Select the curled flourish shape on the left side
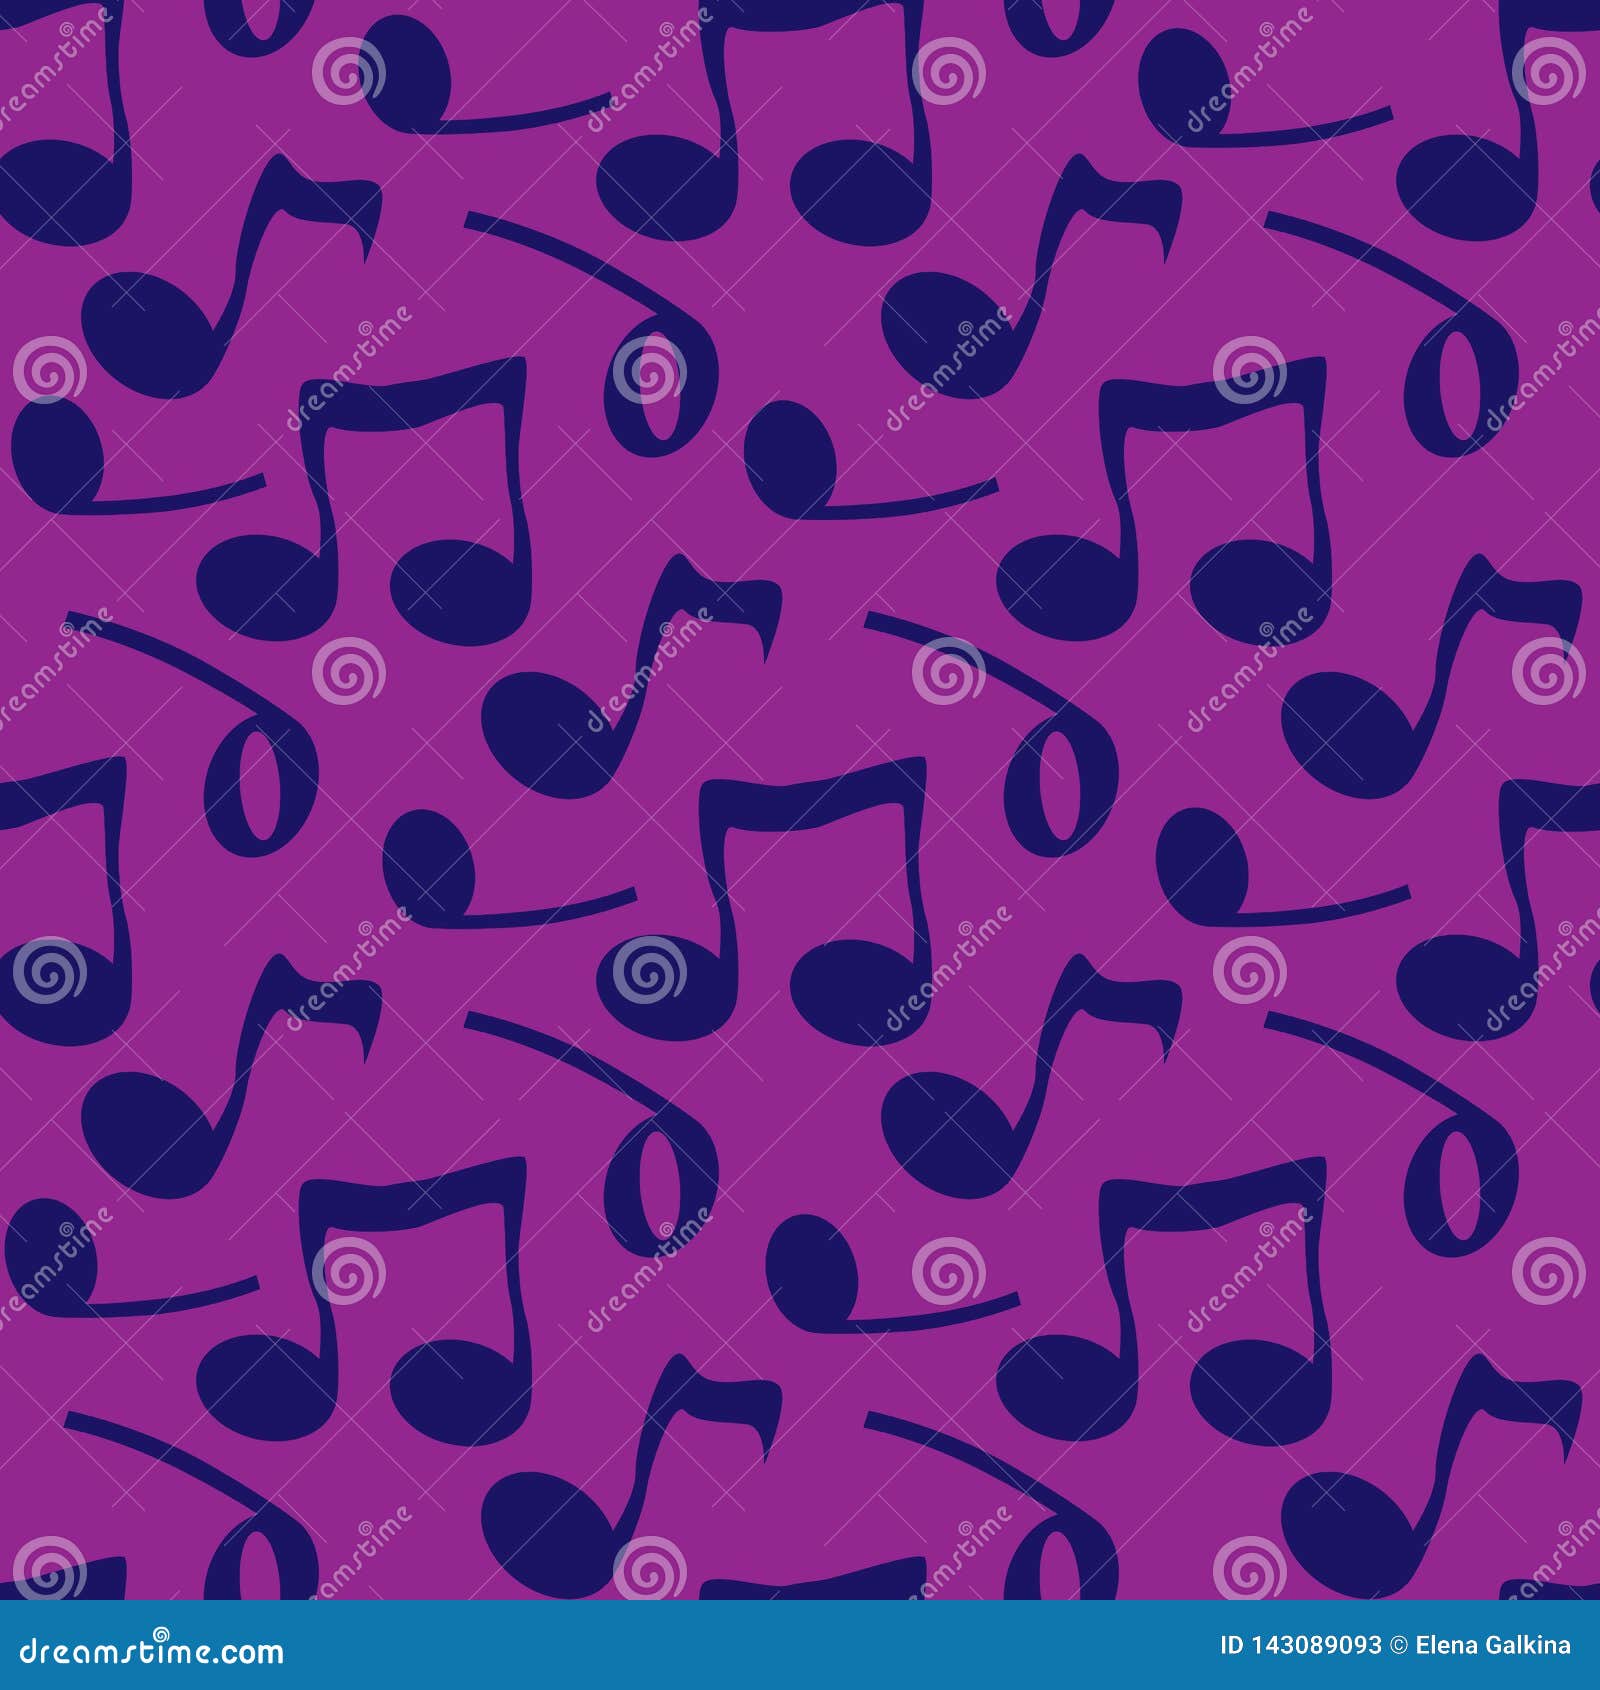 click(260, 790)
